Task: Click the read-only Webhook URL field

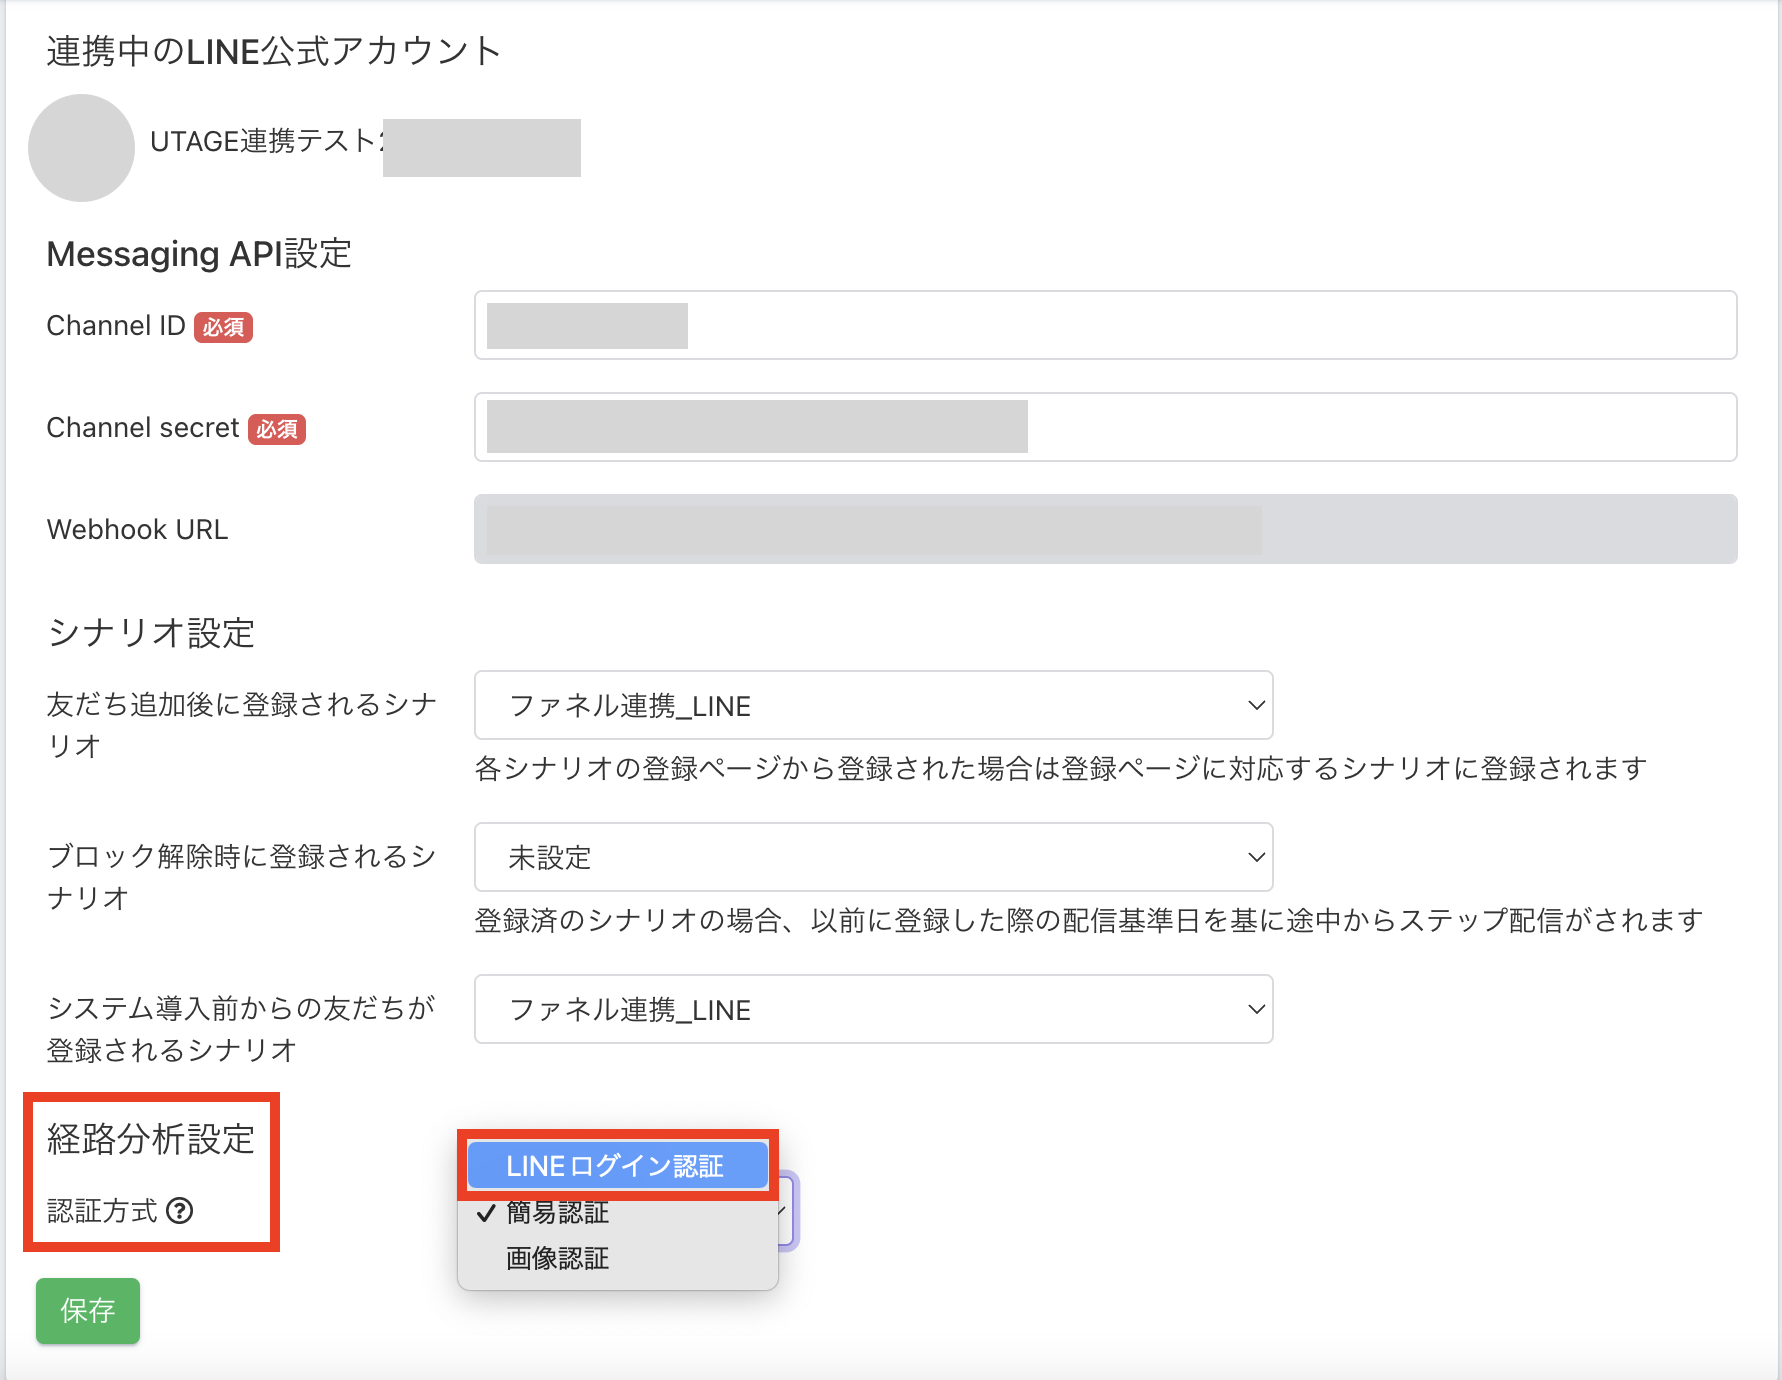Action: [x=1104, y=529]
